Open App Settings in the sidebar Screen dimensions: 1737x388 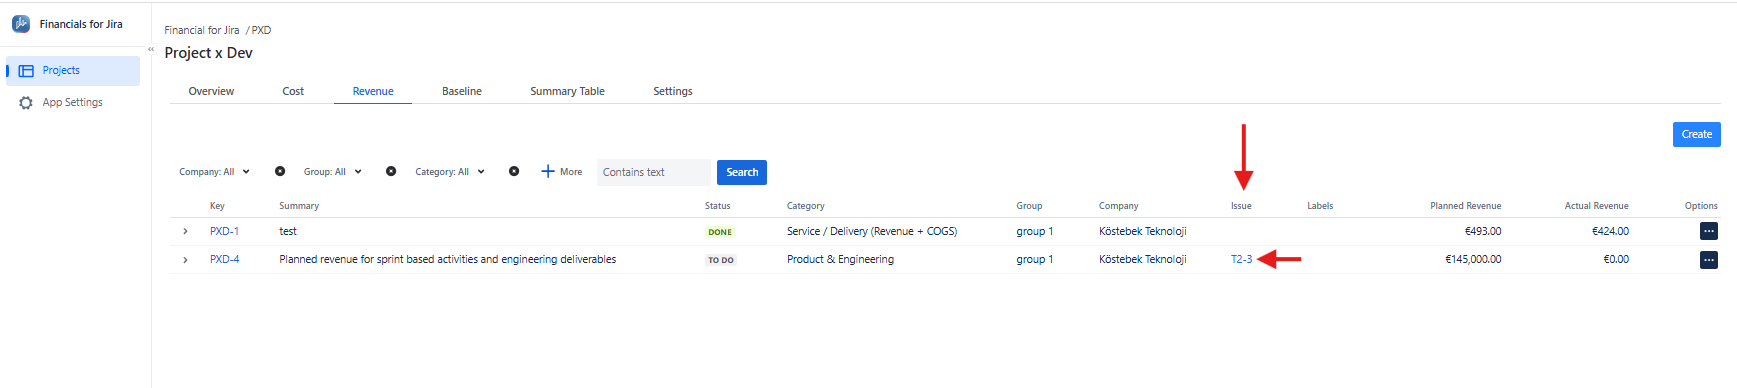pyautogui.click(x=73, y=103)
